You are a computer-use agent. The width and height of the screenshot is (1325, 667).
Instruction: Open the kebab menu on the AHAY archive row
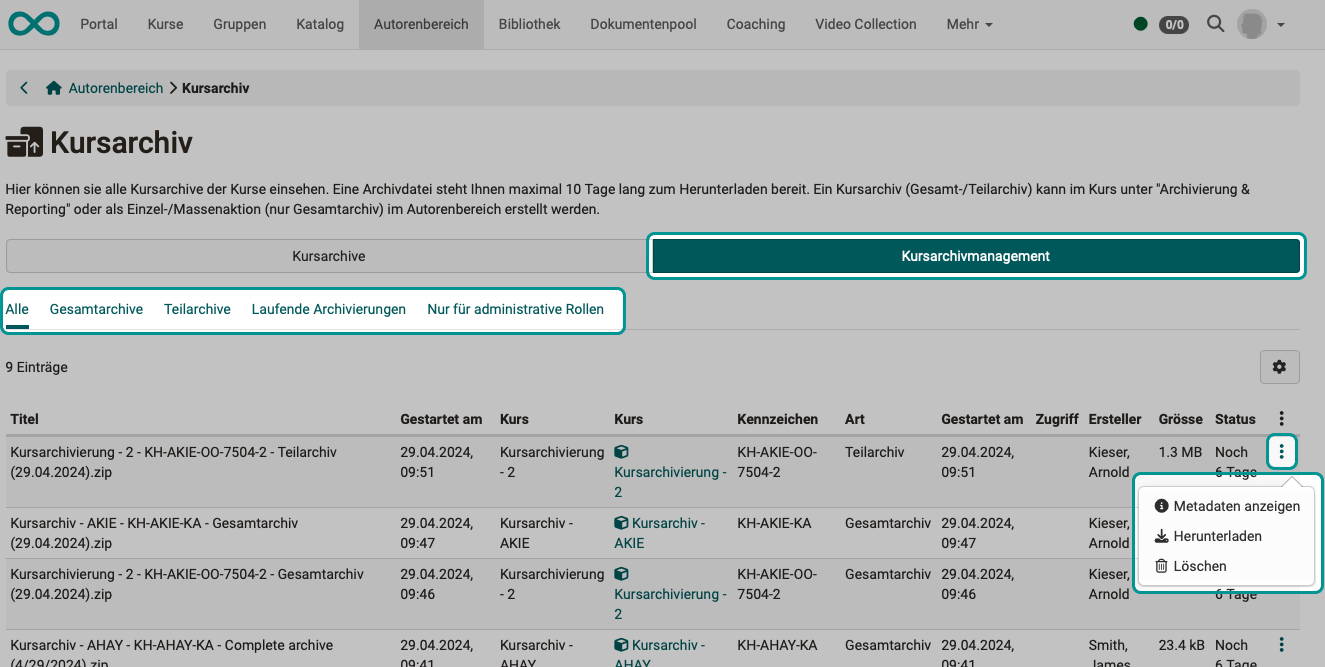click(1281, 647)
